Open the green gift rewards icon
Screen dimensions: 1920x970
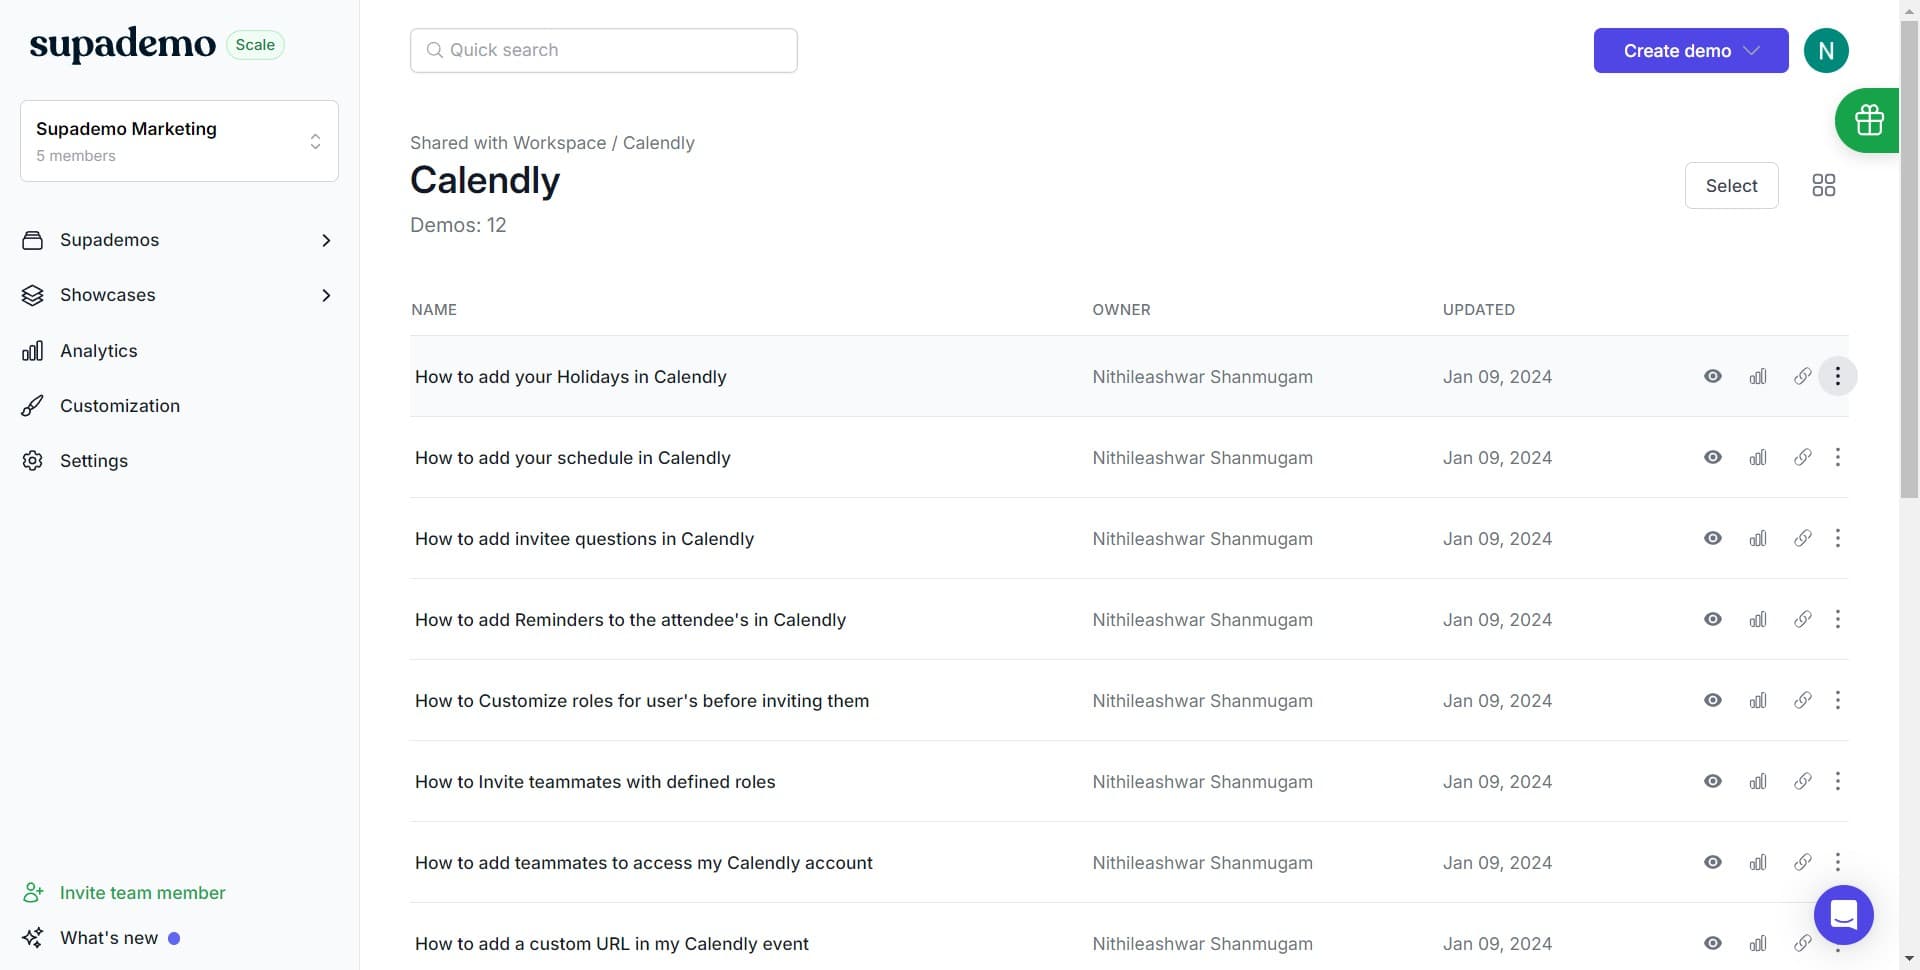tap(1868, 120)
